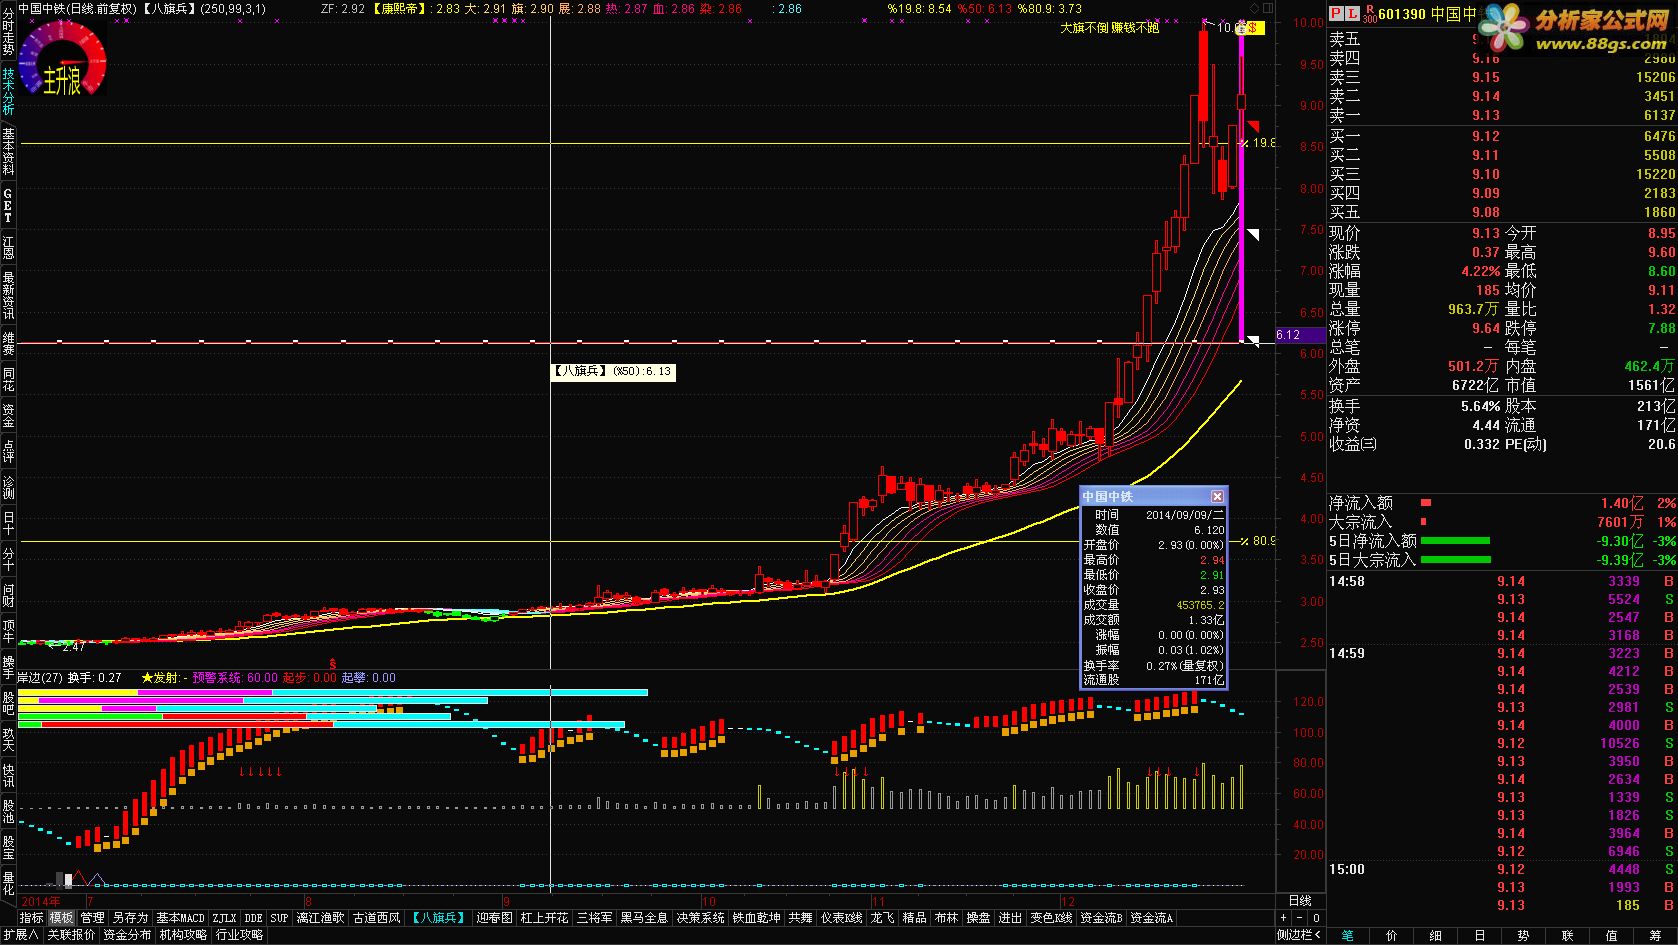Viewport: 1678px width, 945px height.
Task: Close the 中国中铁 data popup
Action: pyautogui.click(x=1217, y=496)
